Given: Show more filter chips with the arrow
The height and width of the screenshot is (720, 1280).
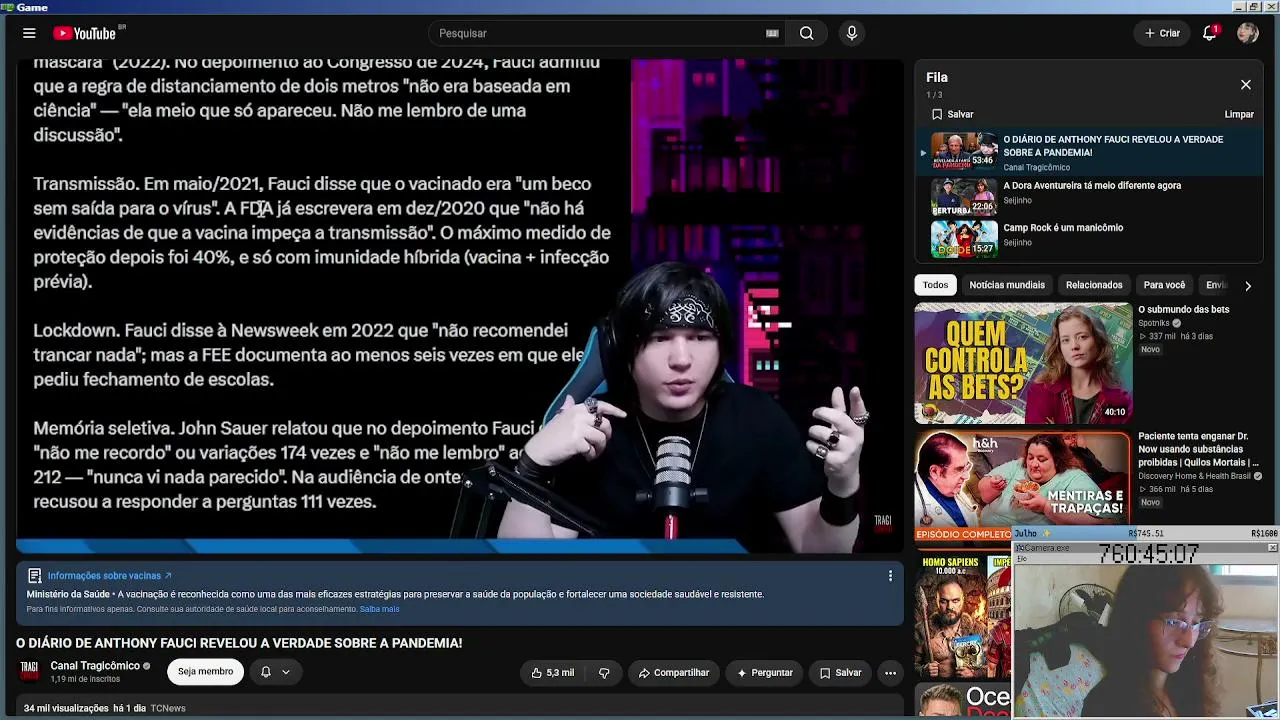Looking at the screenshot, I should 1248,285.
